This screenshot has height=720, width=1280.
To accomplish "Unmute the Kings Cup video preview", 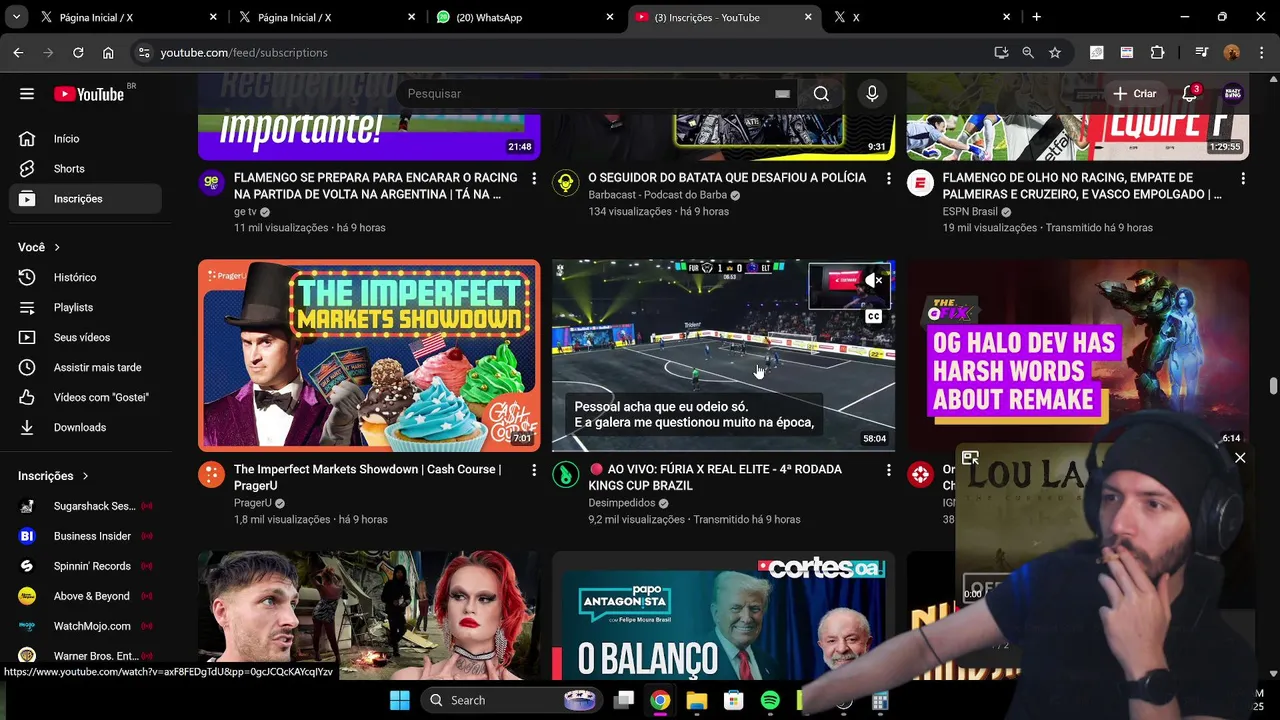I will 874,281.
